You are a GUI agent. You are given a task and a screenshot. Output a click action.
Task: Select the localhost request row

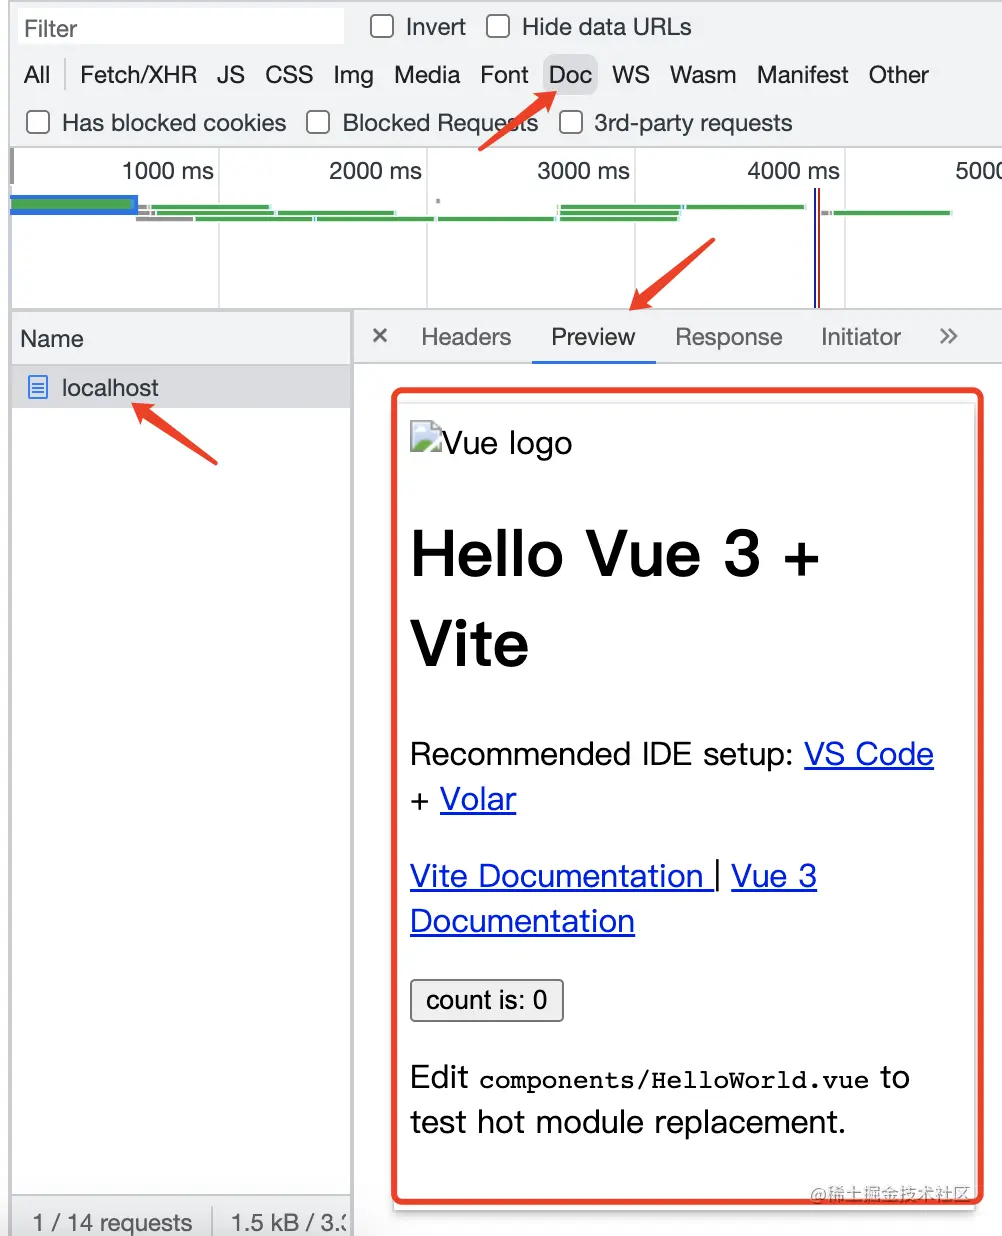tap(181, 387)
